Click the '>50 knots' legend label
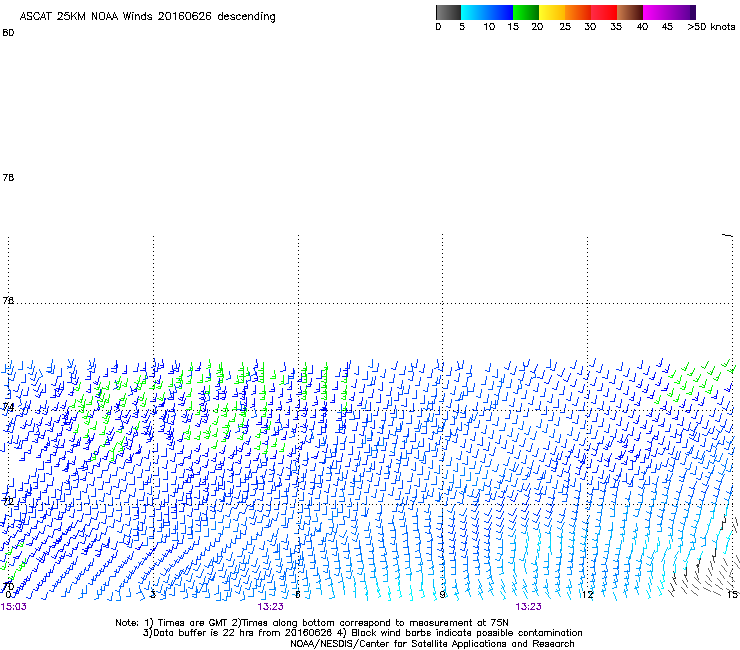Screen dimensions: 740x650 tap(711, 27)
